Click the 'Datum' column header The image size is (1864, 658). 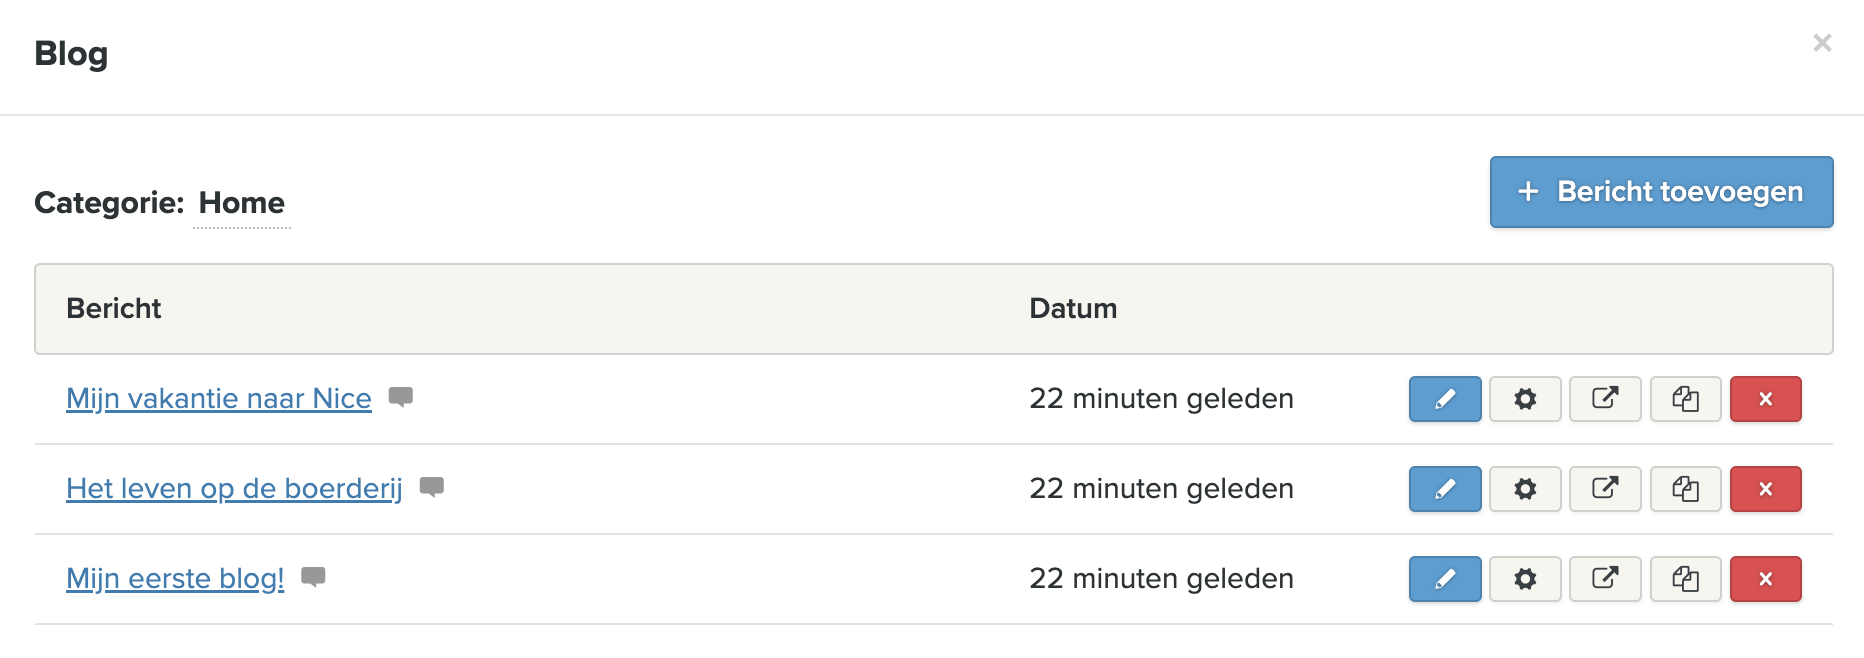pyautogui.click(x=1073, y=309)
